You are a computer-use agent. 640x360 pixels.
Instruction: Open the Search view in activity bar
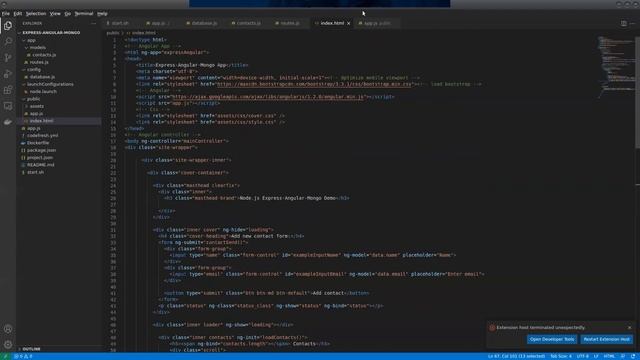pyautogui.click(x=8, y=42)
